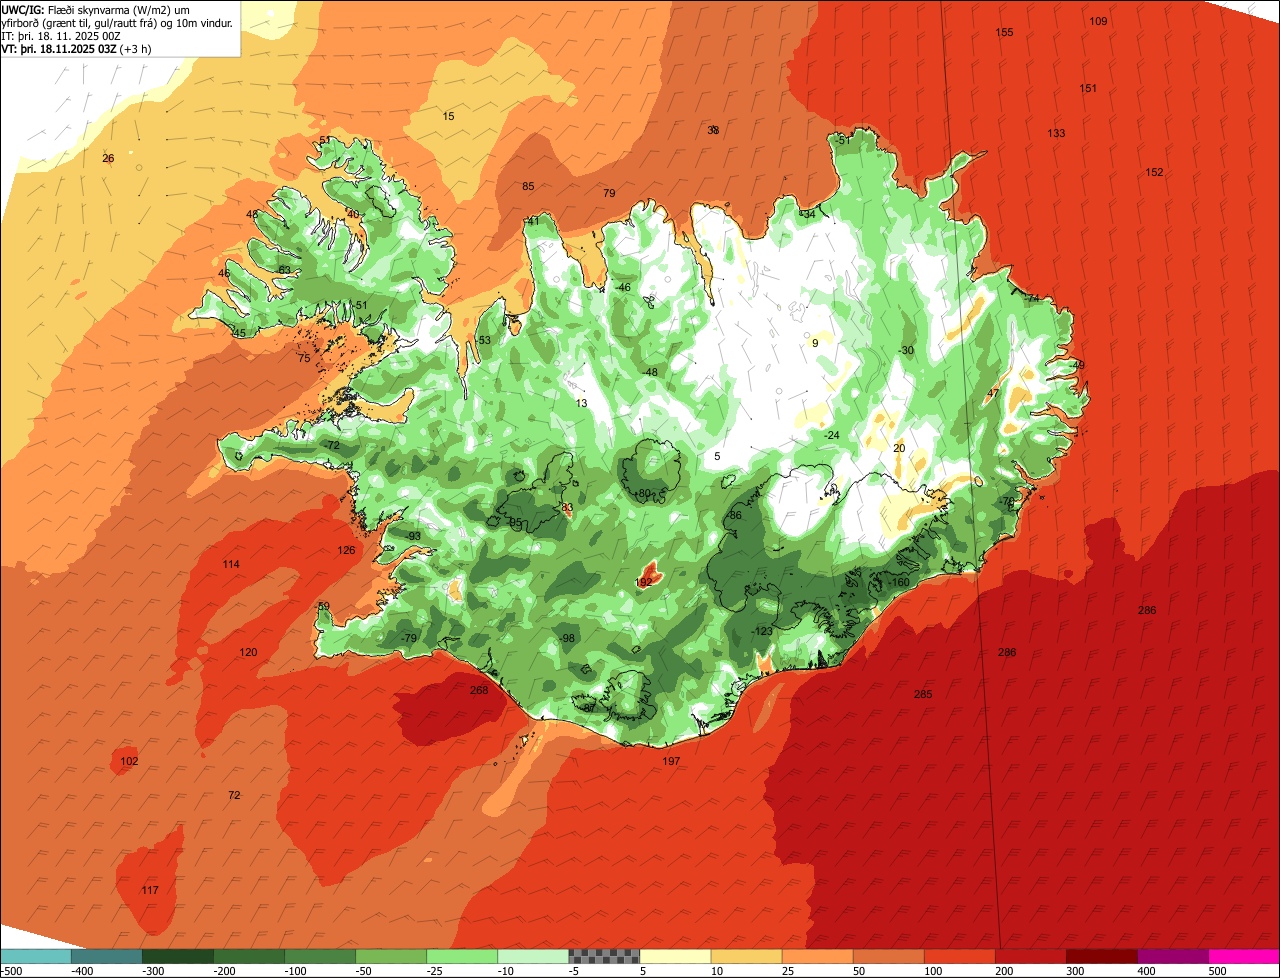Viewport: 1280px width, 978px height.
Task: Click the map value '192' in the red patch
Action: pyautogui.click(x=644, y=582)
